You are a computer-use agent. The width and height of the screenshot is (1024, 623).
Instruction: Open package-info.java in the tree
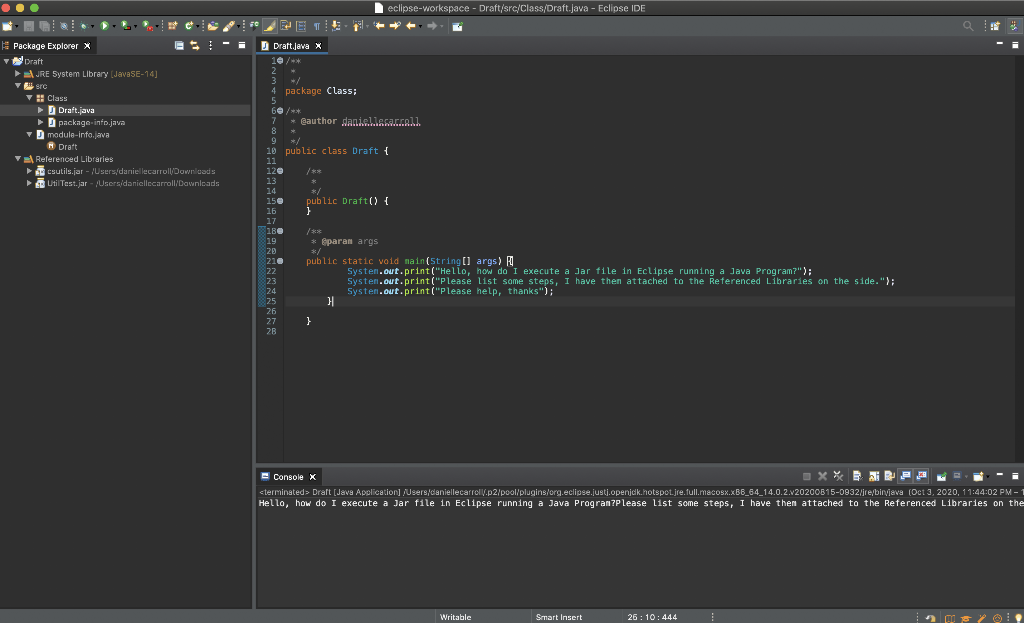point(91,122)
